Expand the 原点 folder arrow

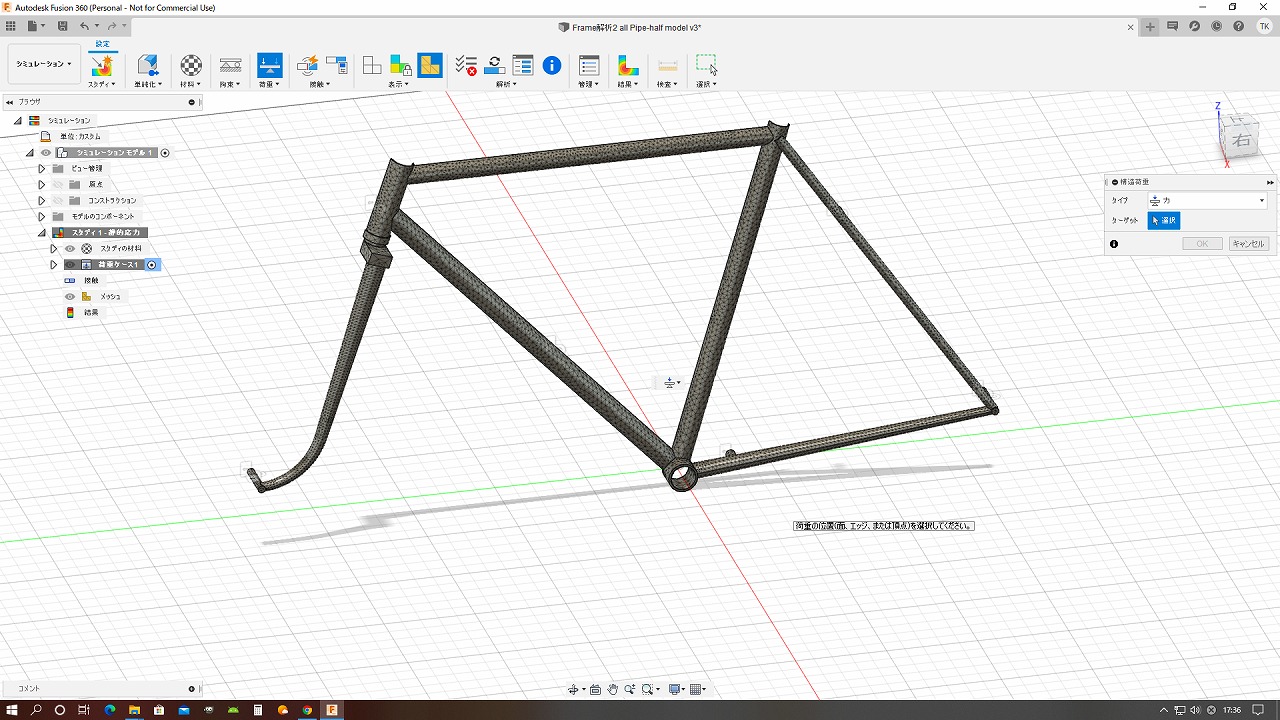coord(41,185)
